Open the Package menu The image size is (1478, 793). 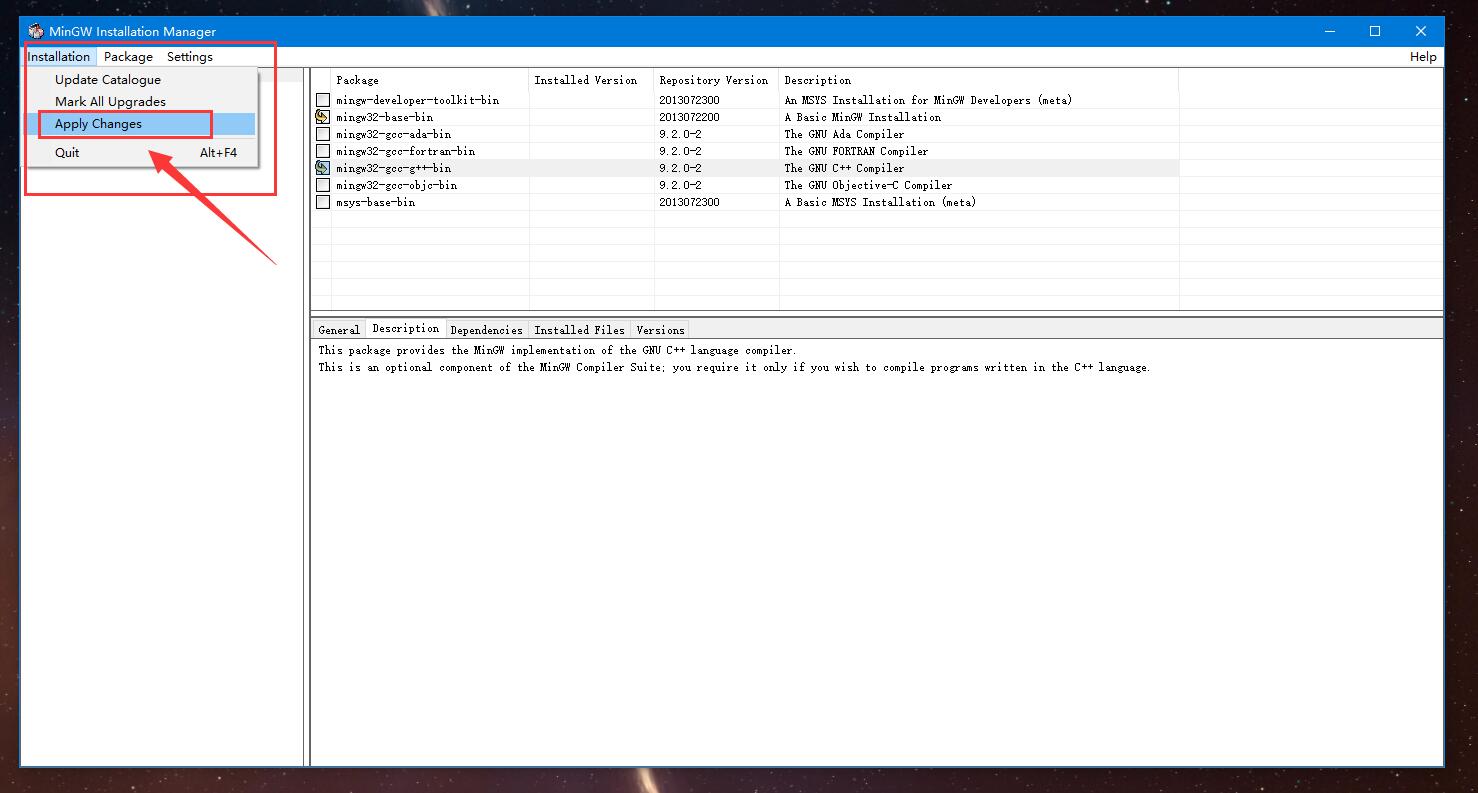[x=128, y=57]
